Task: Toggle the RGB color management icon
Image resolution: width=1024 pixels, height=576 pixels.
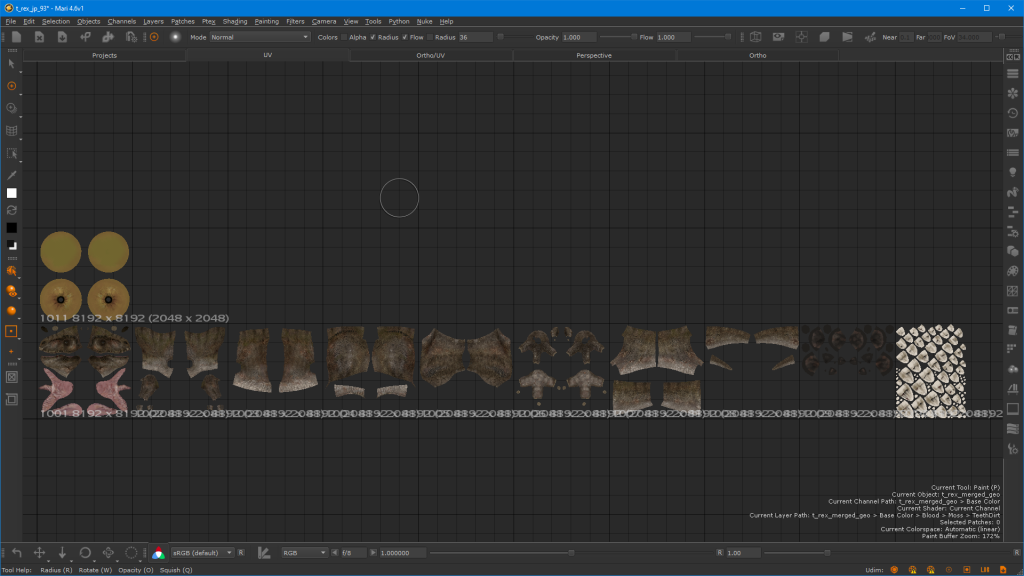Action: (158, 553)
